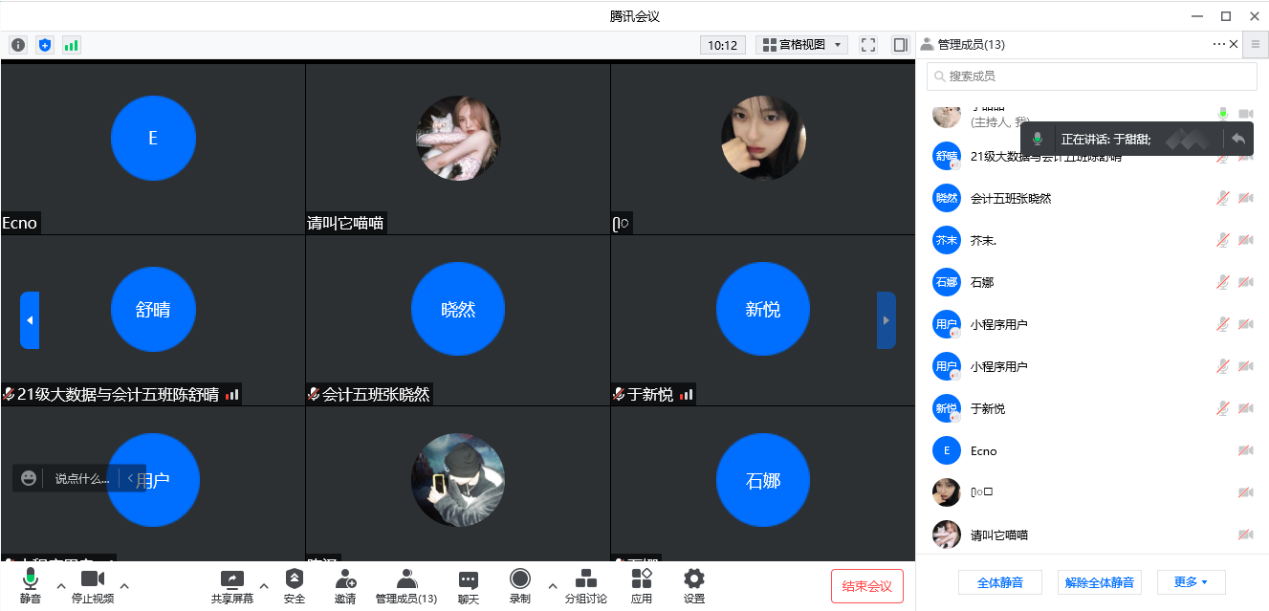Open the 聊天 chat icon
The image size is (1269, 611).
click(468, 584)
